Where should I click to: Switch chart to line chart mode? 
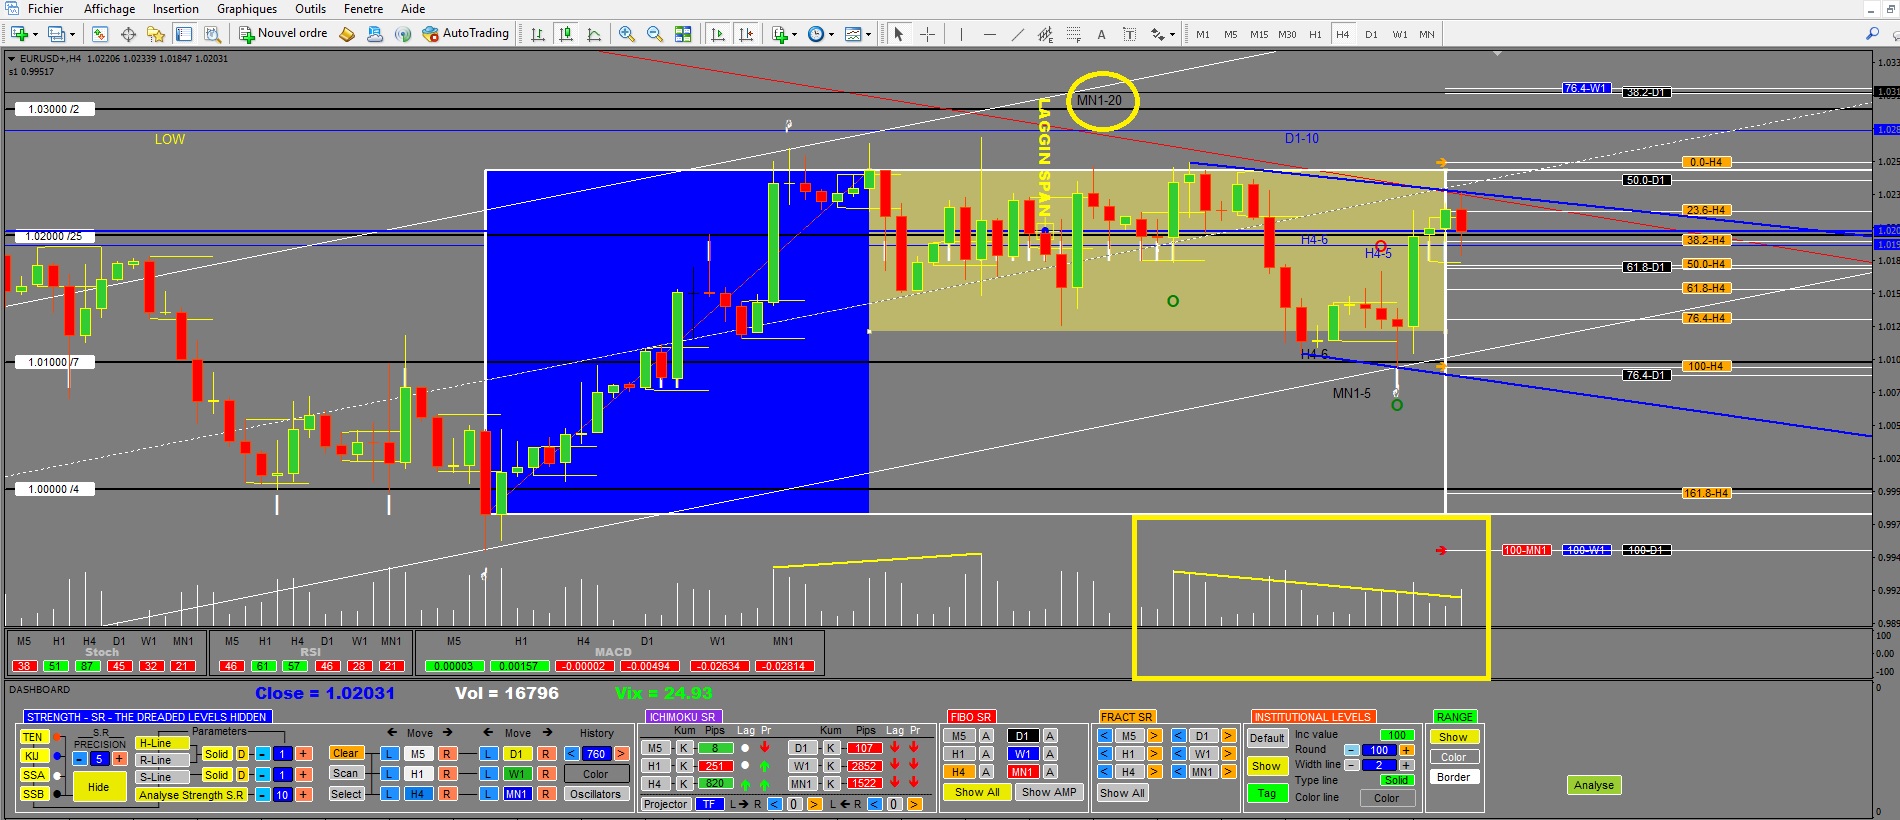pyautogui.click(x=594, y=34)
